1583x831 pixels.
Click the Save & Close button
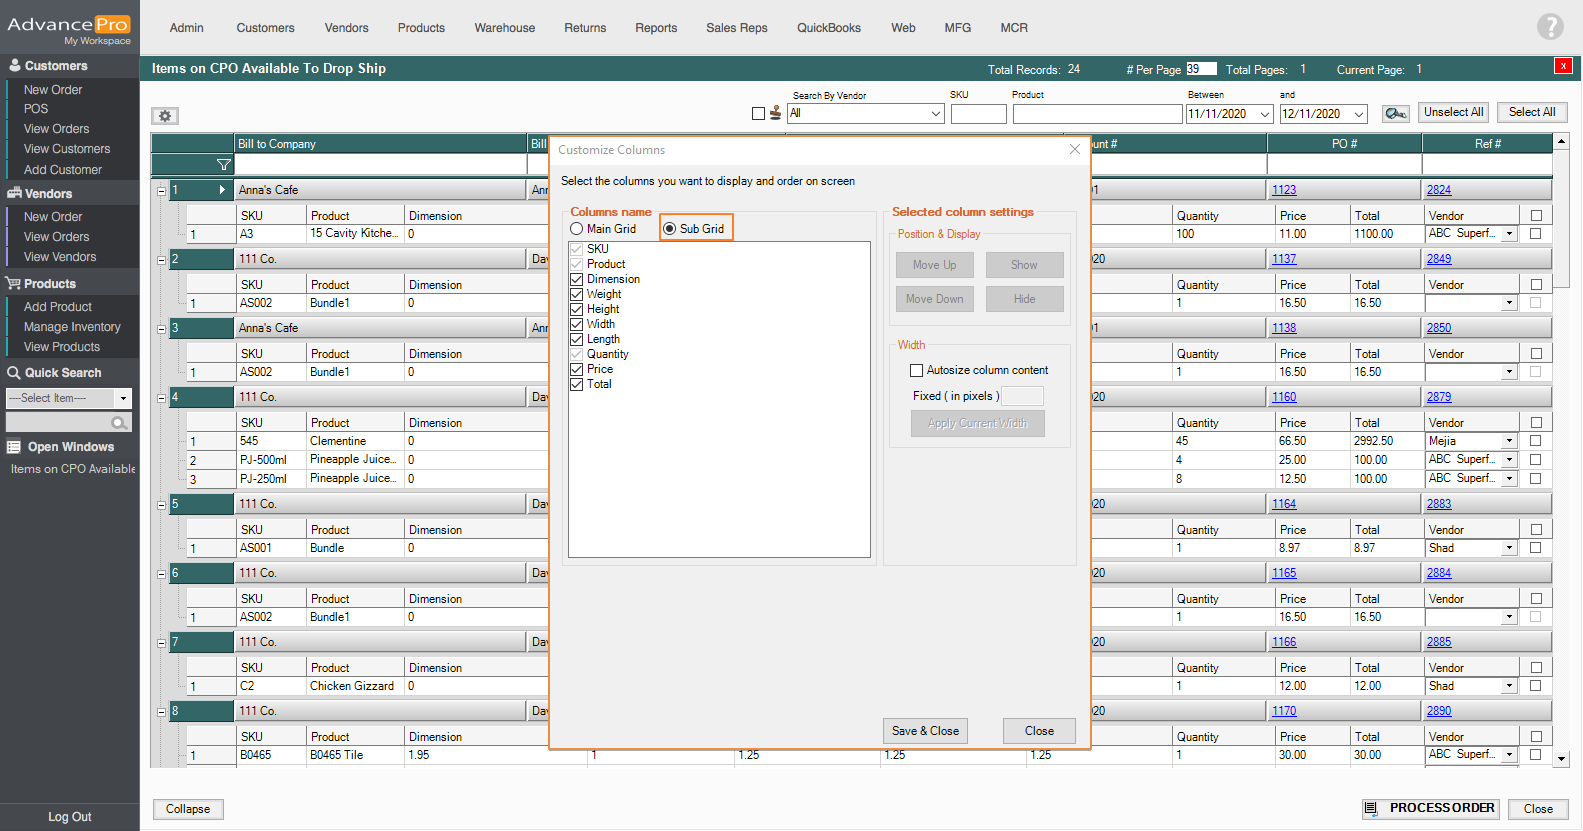coord(925,731)
